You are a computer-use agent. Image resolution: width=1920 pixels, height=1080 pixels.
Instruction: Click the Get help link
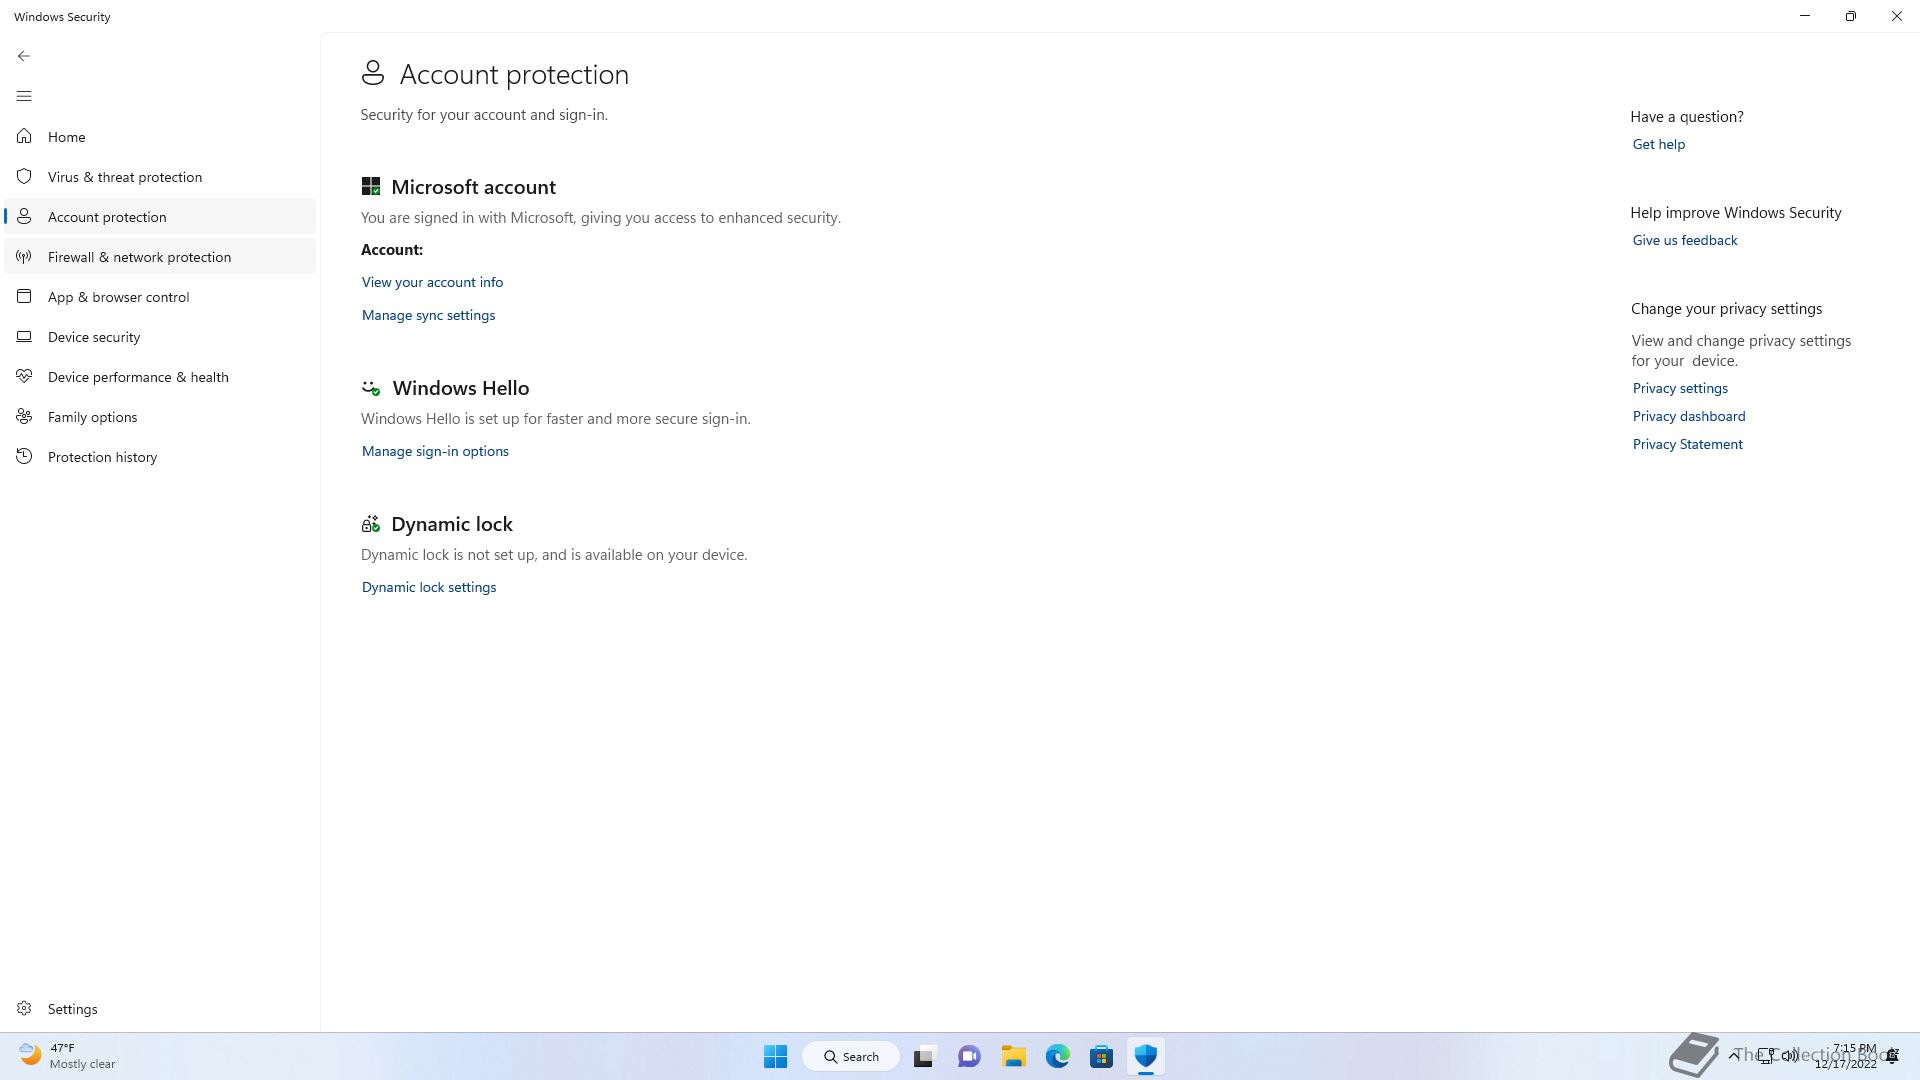tap(1658, 144)
